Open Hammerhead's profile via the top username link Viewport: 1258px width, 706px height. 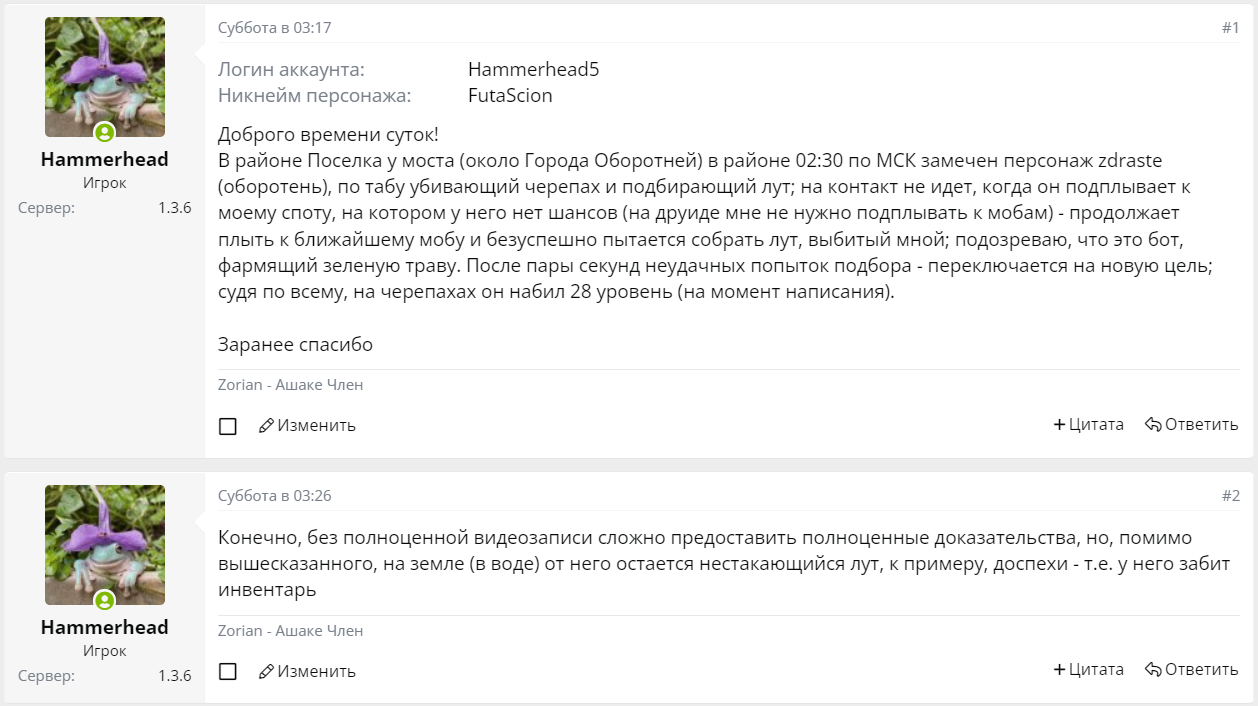(x=104, y=158)
